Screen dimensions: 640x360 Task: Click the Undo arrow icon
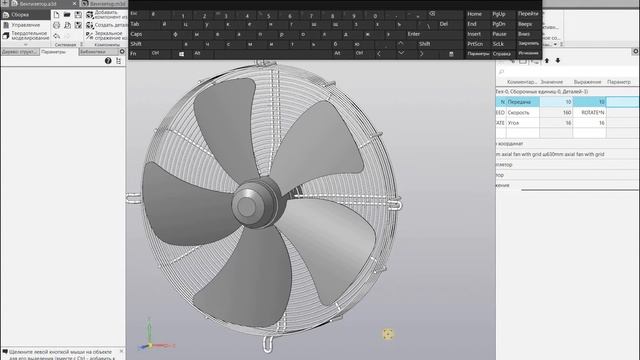click(x=56, y=36)
